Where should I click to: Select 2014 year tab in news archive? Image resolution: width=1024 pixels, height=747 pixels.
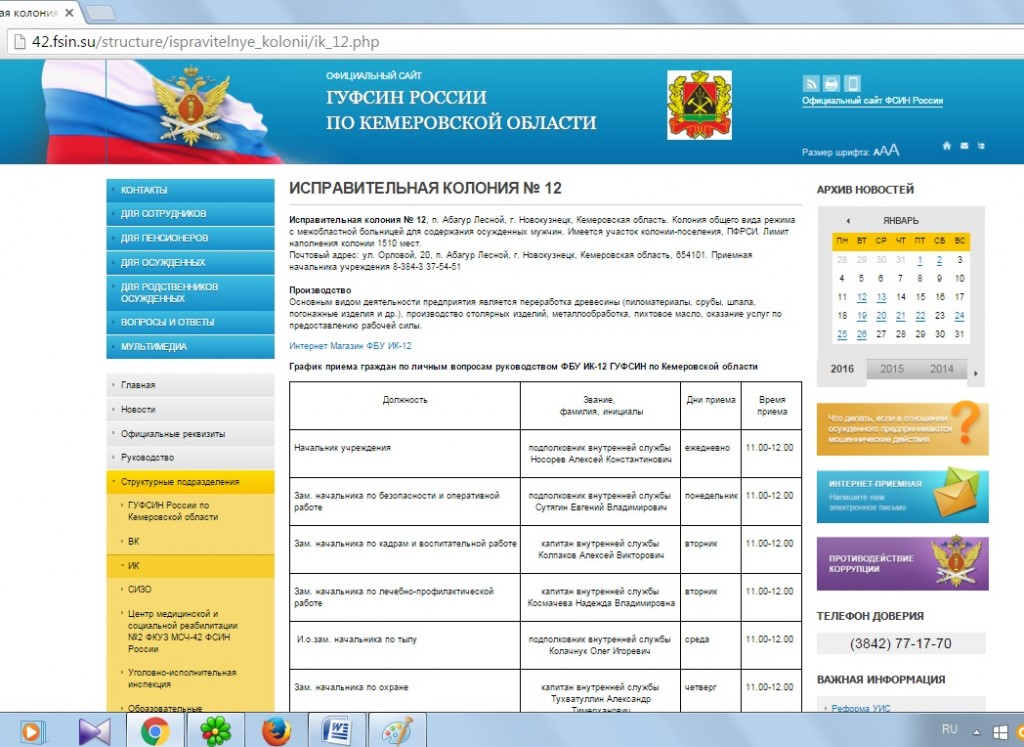point(941,369)
